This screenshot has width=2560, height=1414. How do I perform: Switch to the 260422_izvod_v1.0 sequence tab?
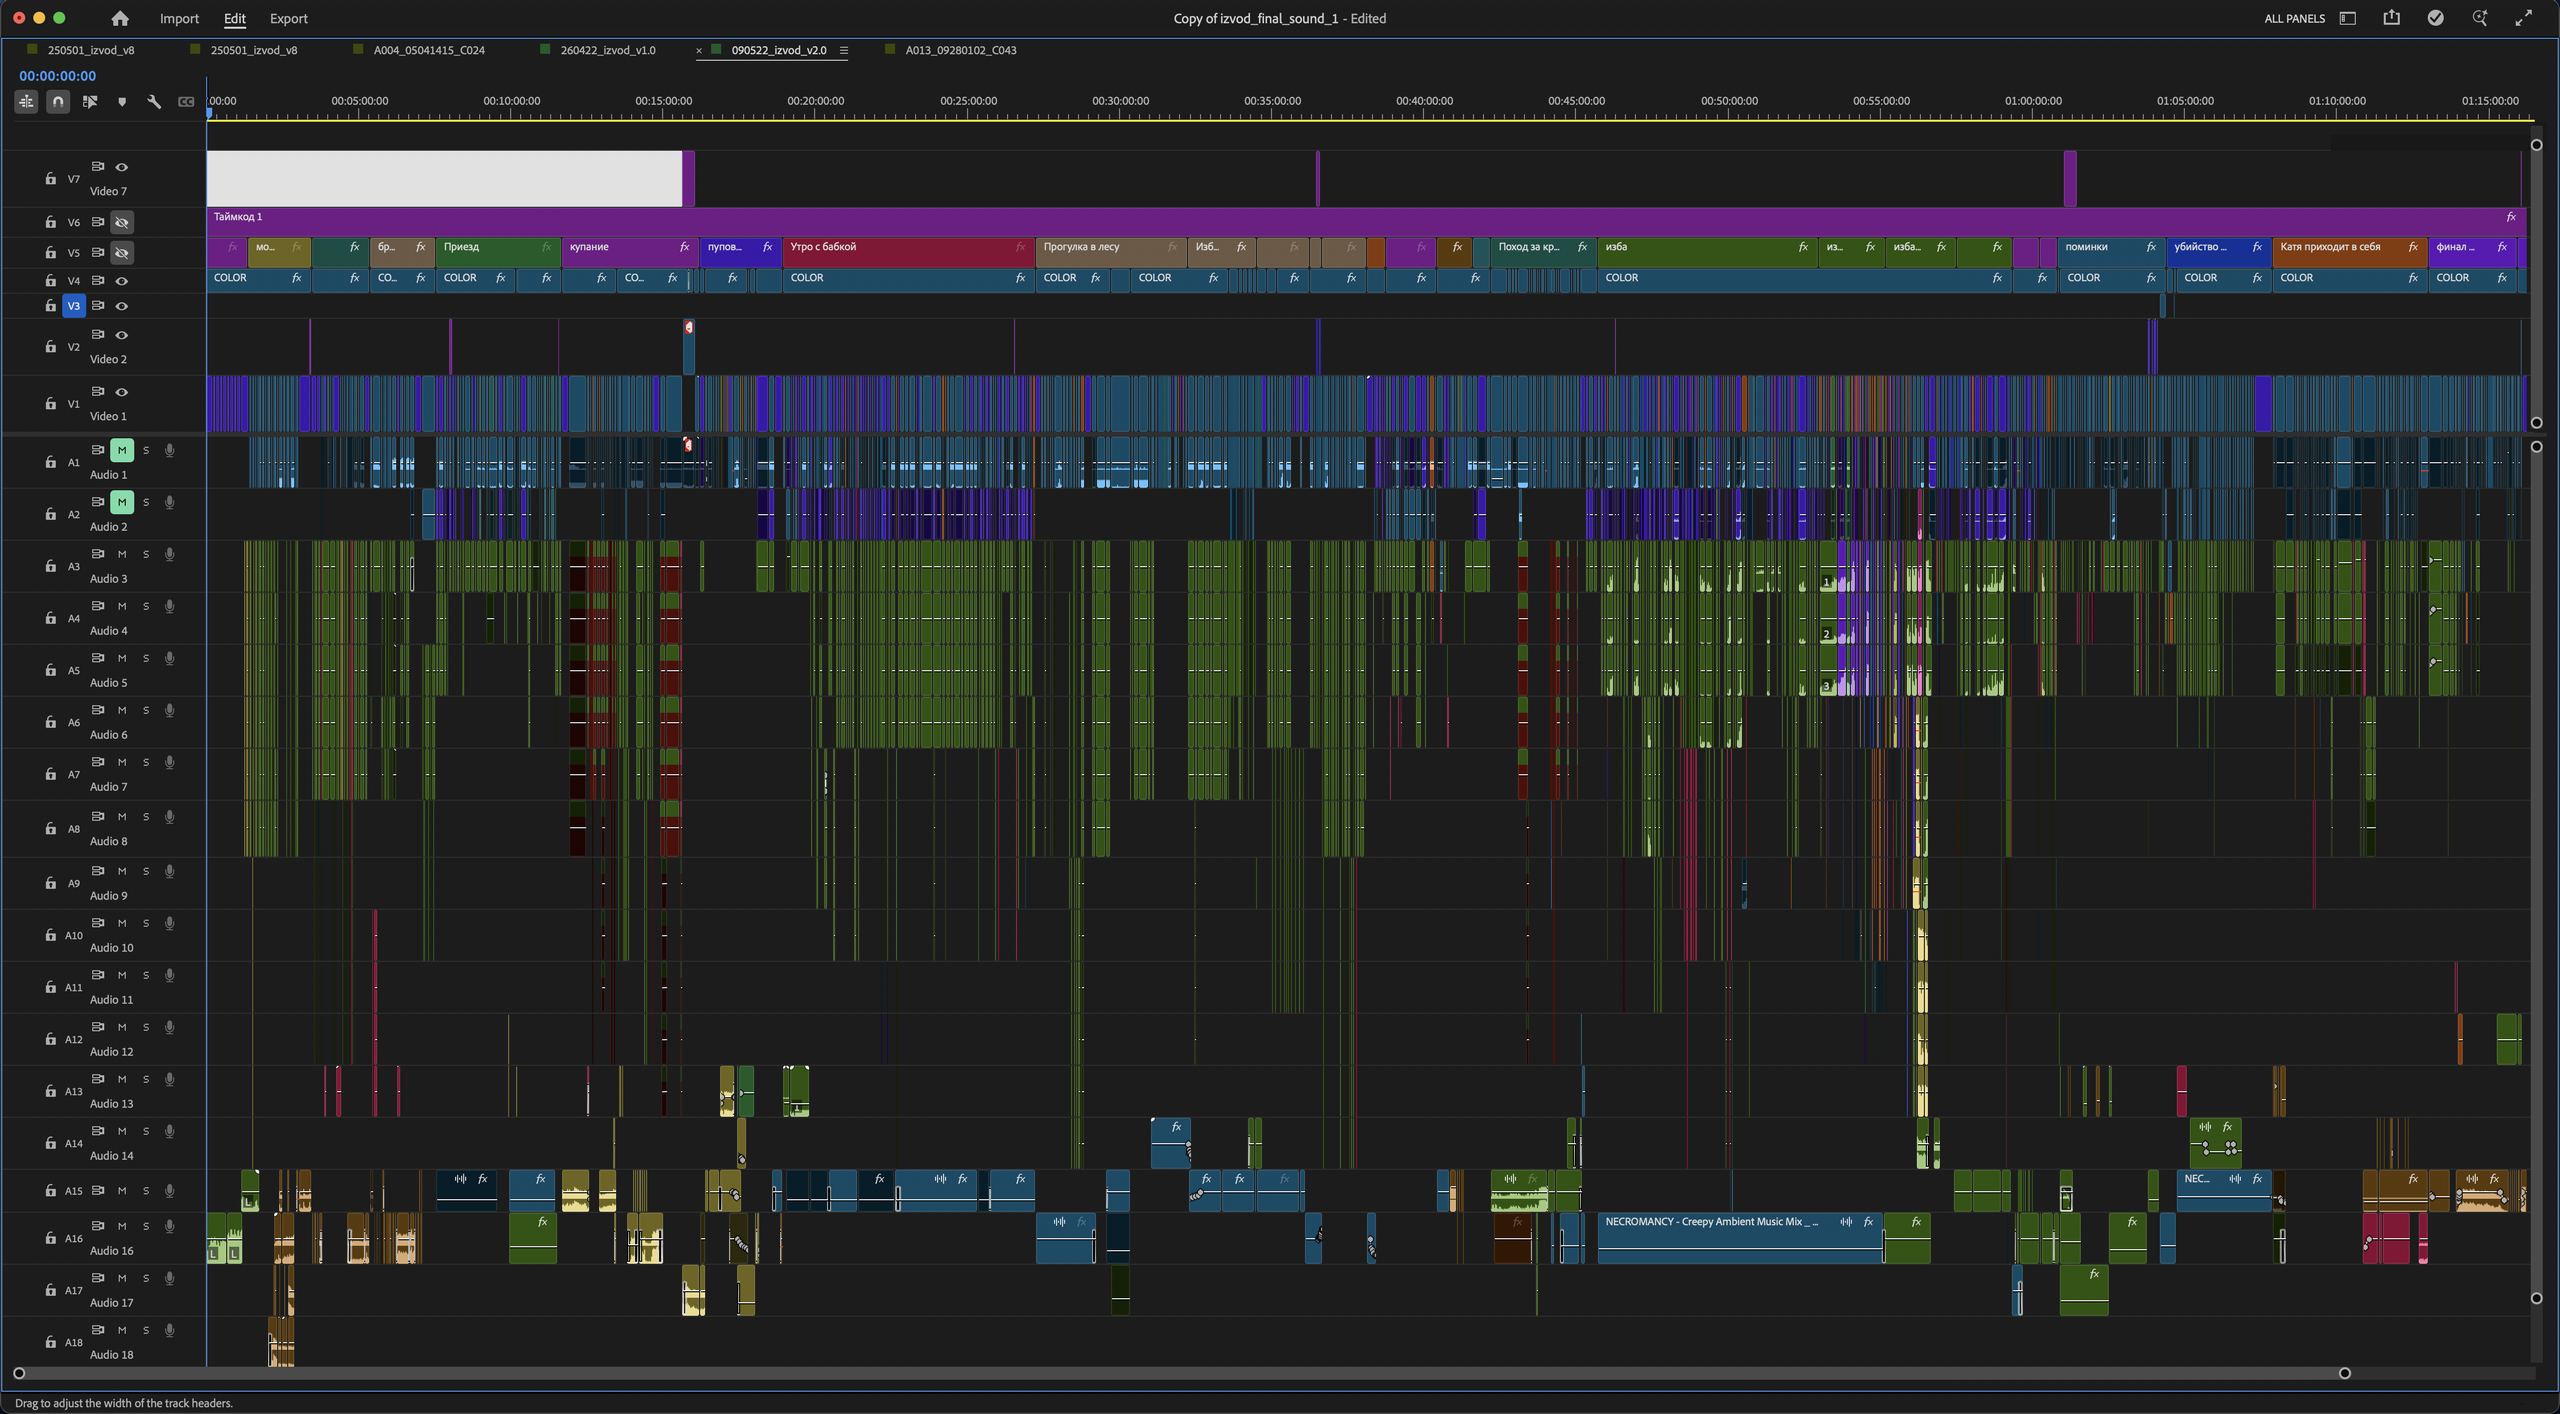[607, 50]
